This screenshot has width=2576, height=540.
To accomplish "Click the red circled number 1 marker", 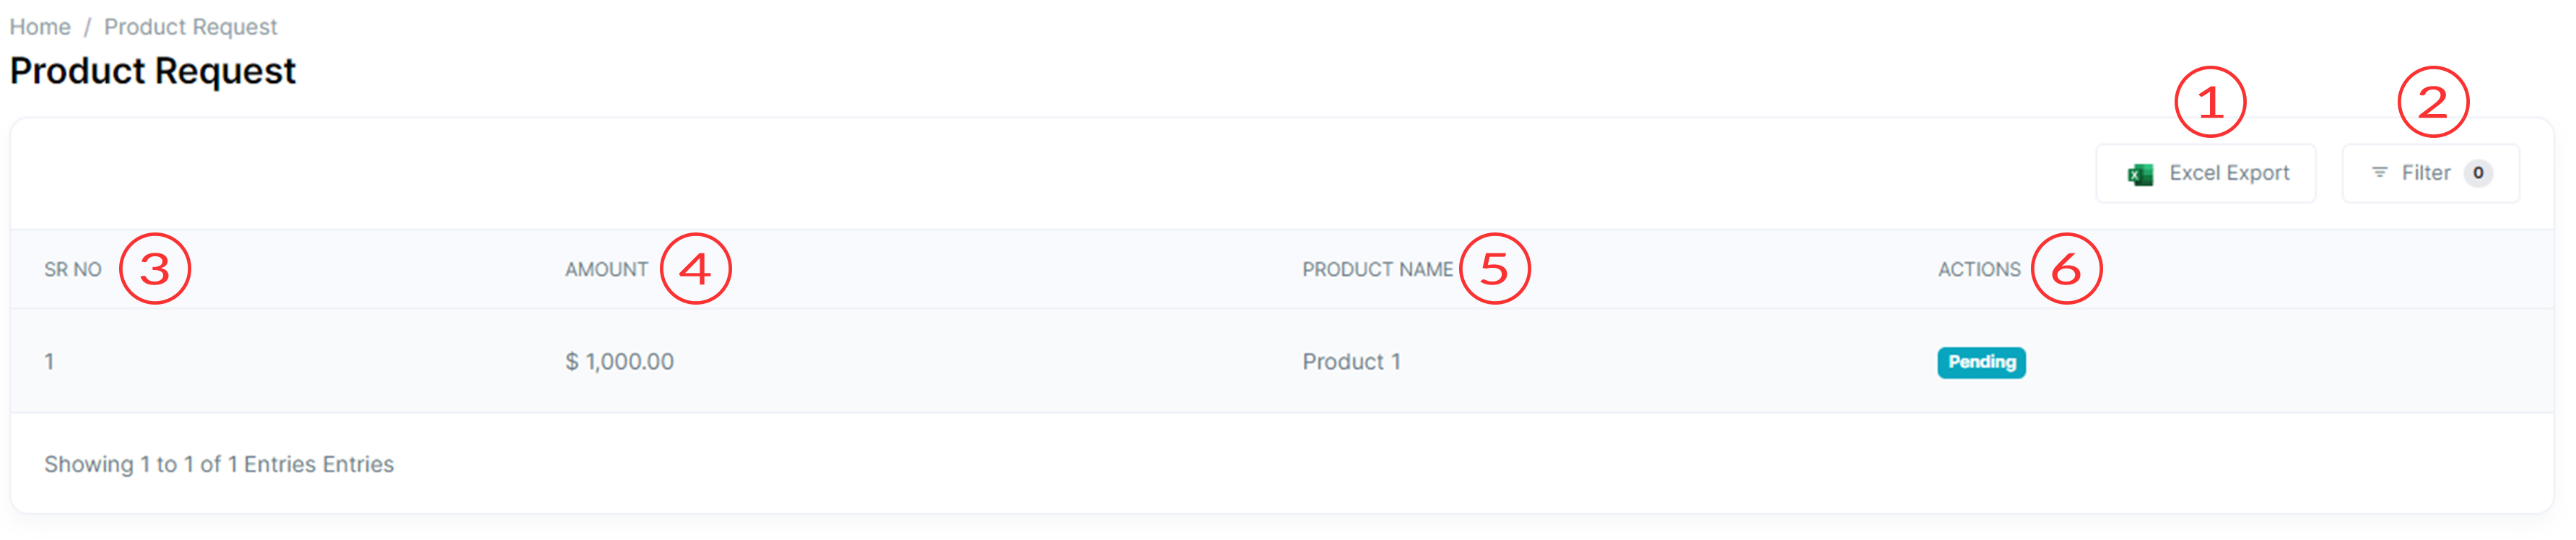I will [2210, 102].
